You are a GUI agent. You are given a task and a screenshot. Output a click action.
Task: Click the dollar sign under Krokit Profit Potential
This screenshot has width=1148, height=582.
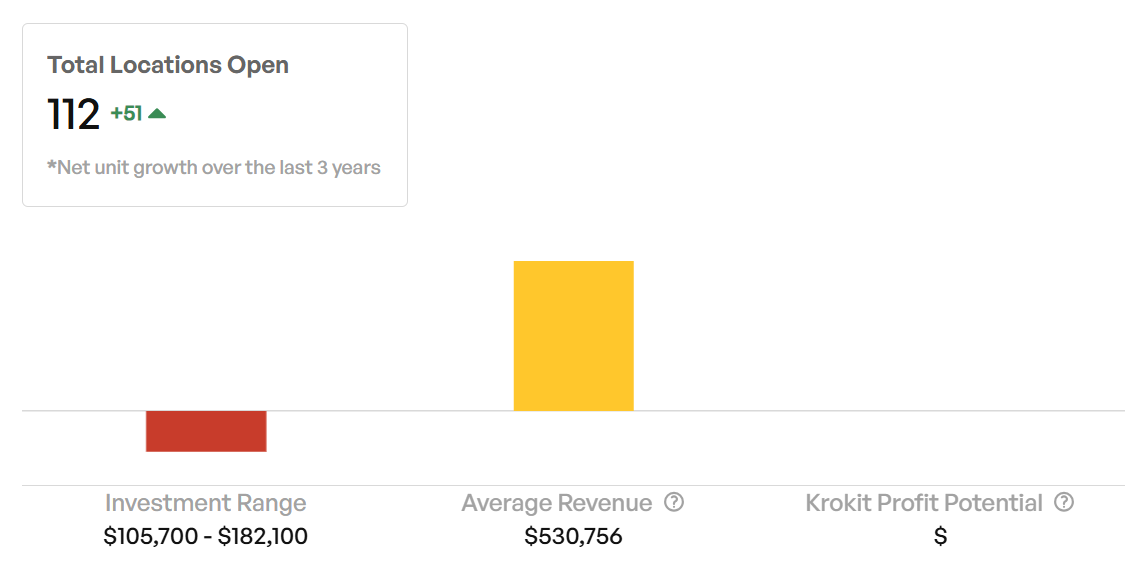(x=940, y=537)
